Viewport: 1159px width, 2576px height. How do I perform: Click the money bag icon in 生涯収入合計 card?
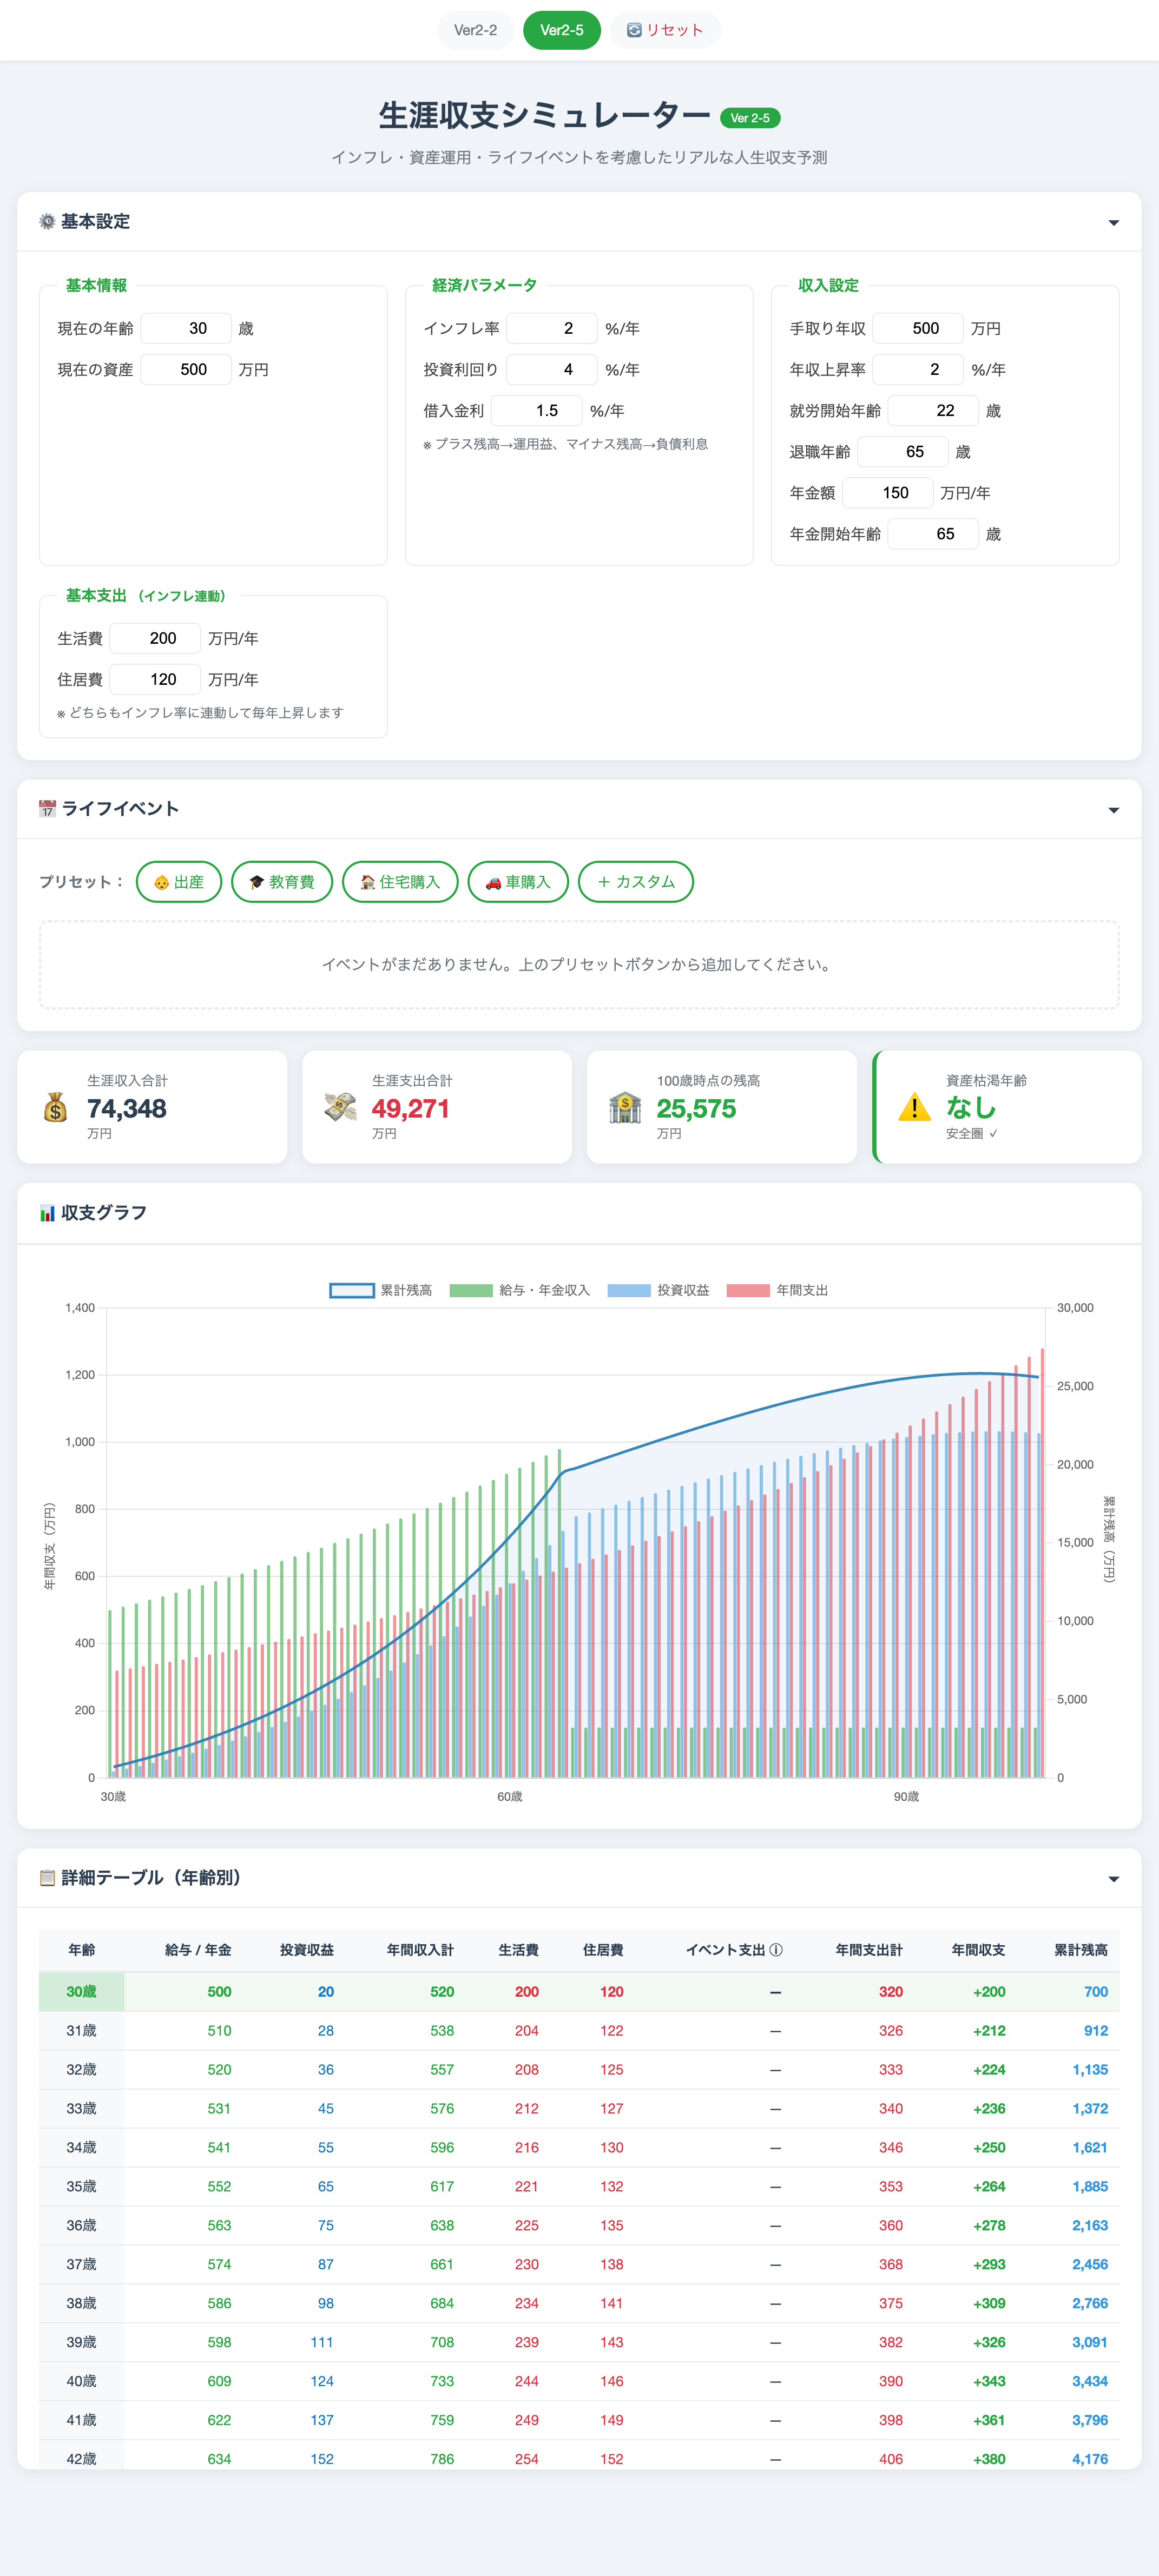(56, 1107)
